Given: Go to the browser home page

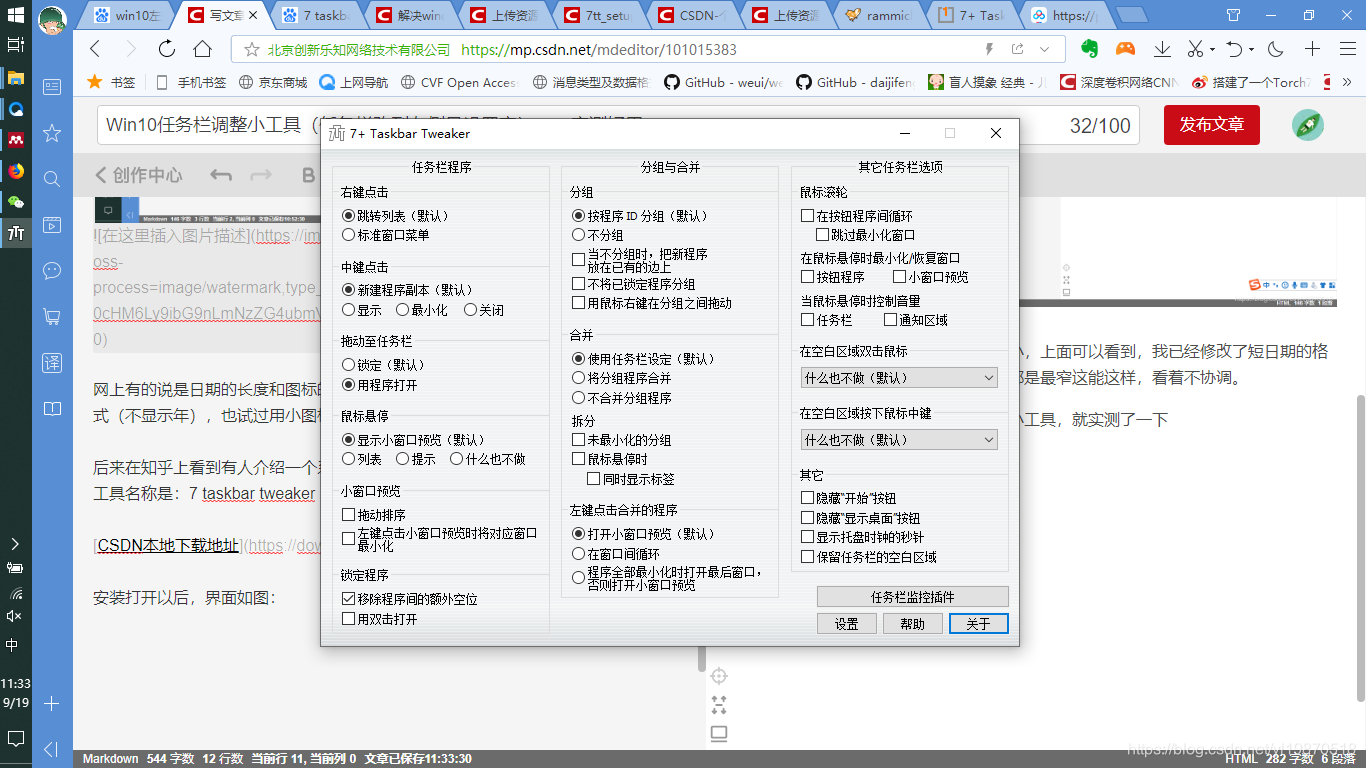Looking at the screenshot, I should pyautogui.click(x=203, y=49).
